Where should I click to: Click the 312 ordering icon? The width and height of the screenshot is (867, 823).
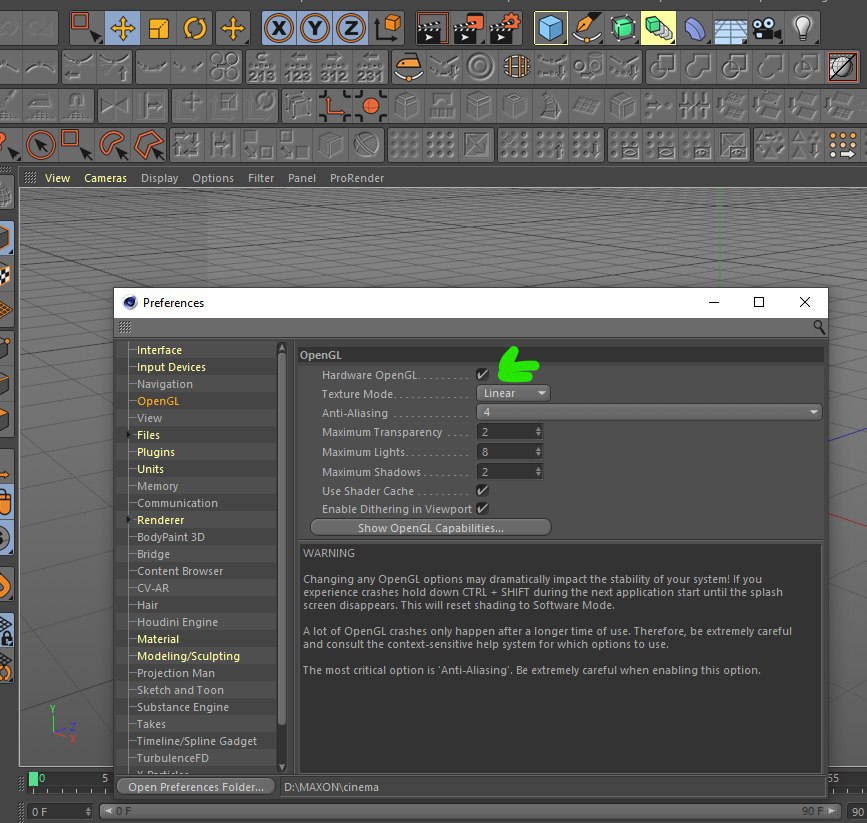(334, 67)
